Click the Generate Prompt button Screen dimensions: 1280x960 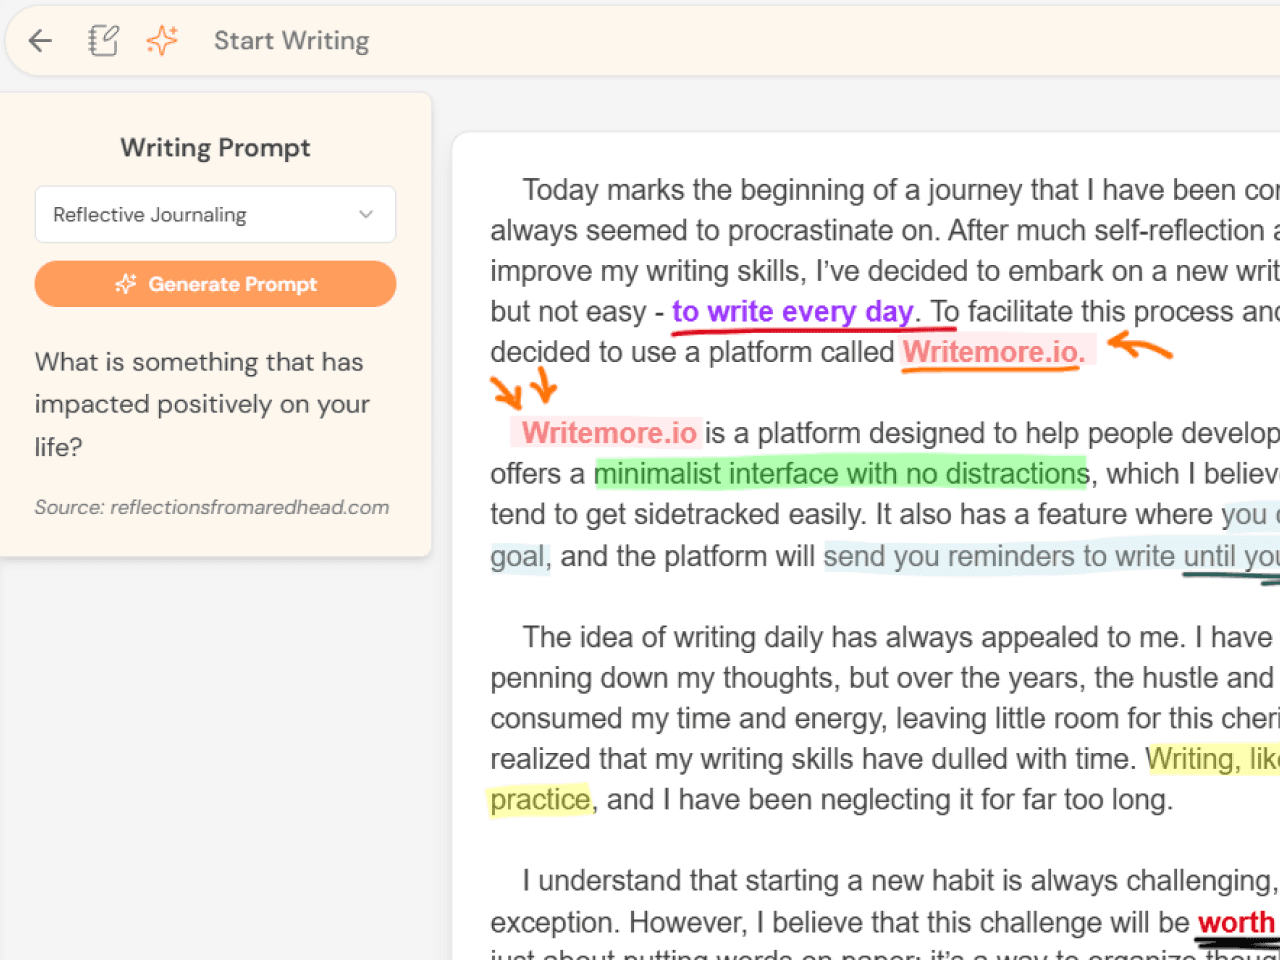pos(215,284)
